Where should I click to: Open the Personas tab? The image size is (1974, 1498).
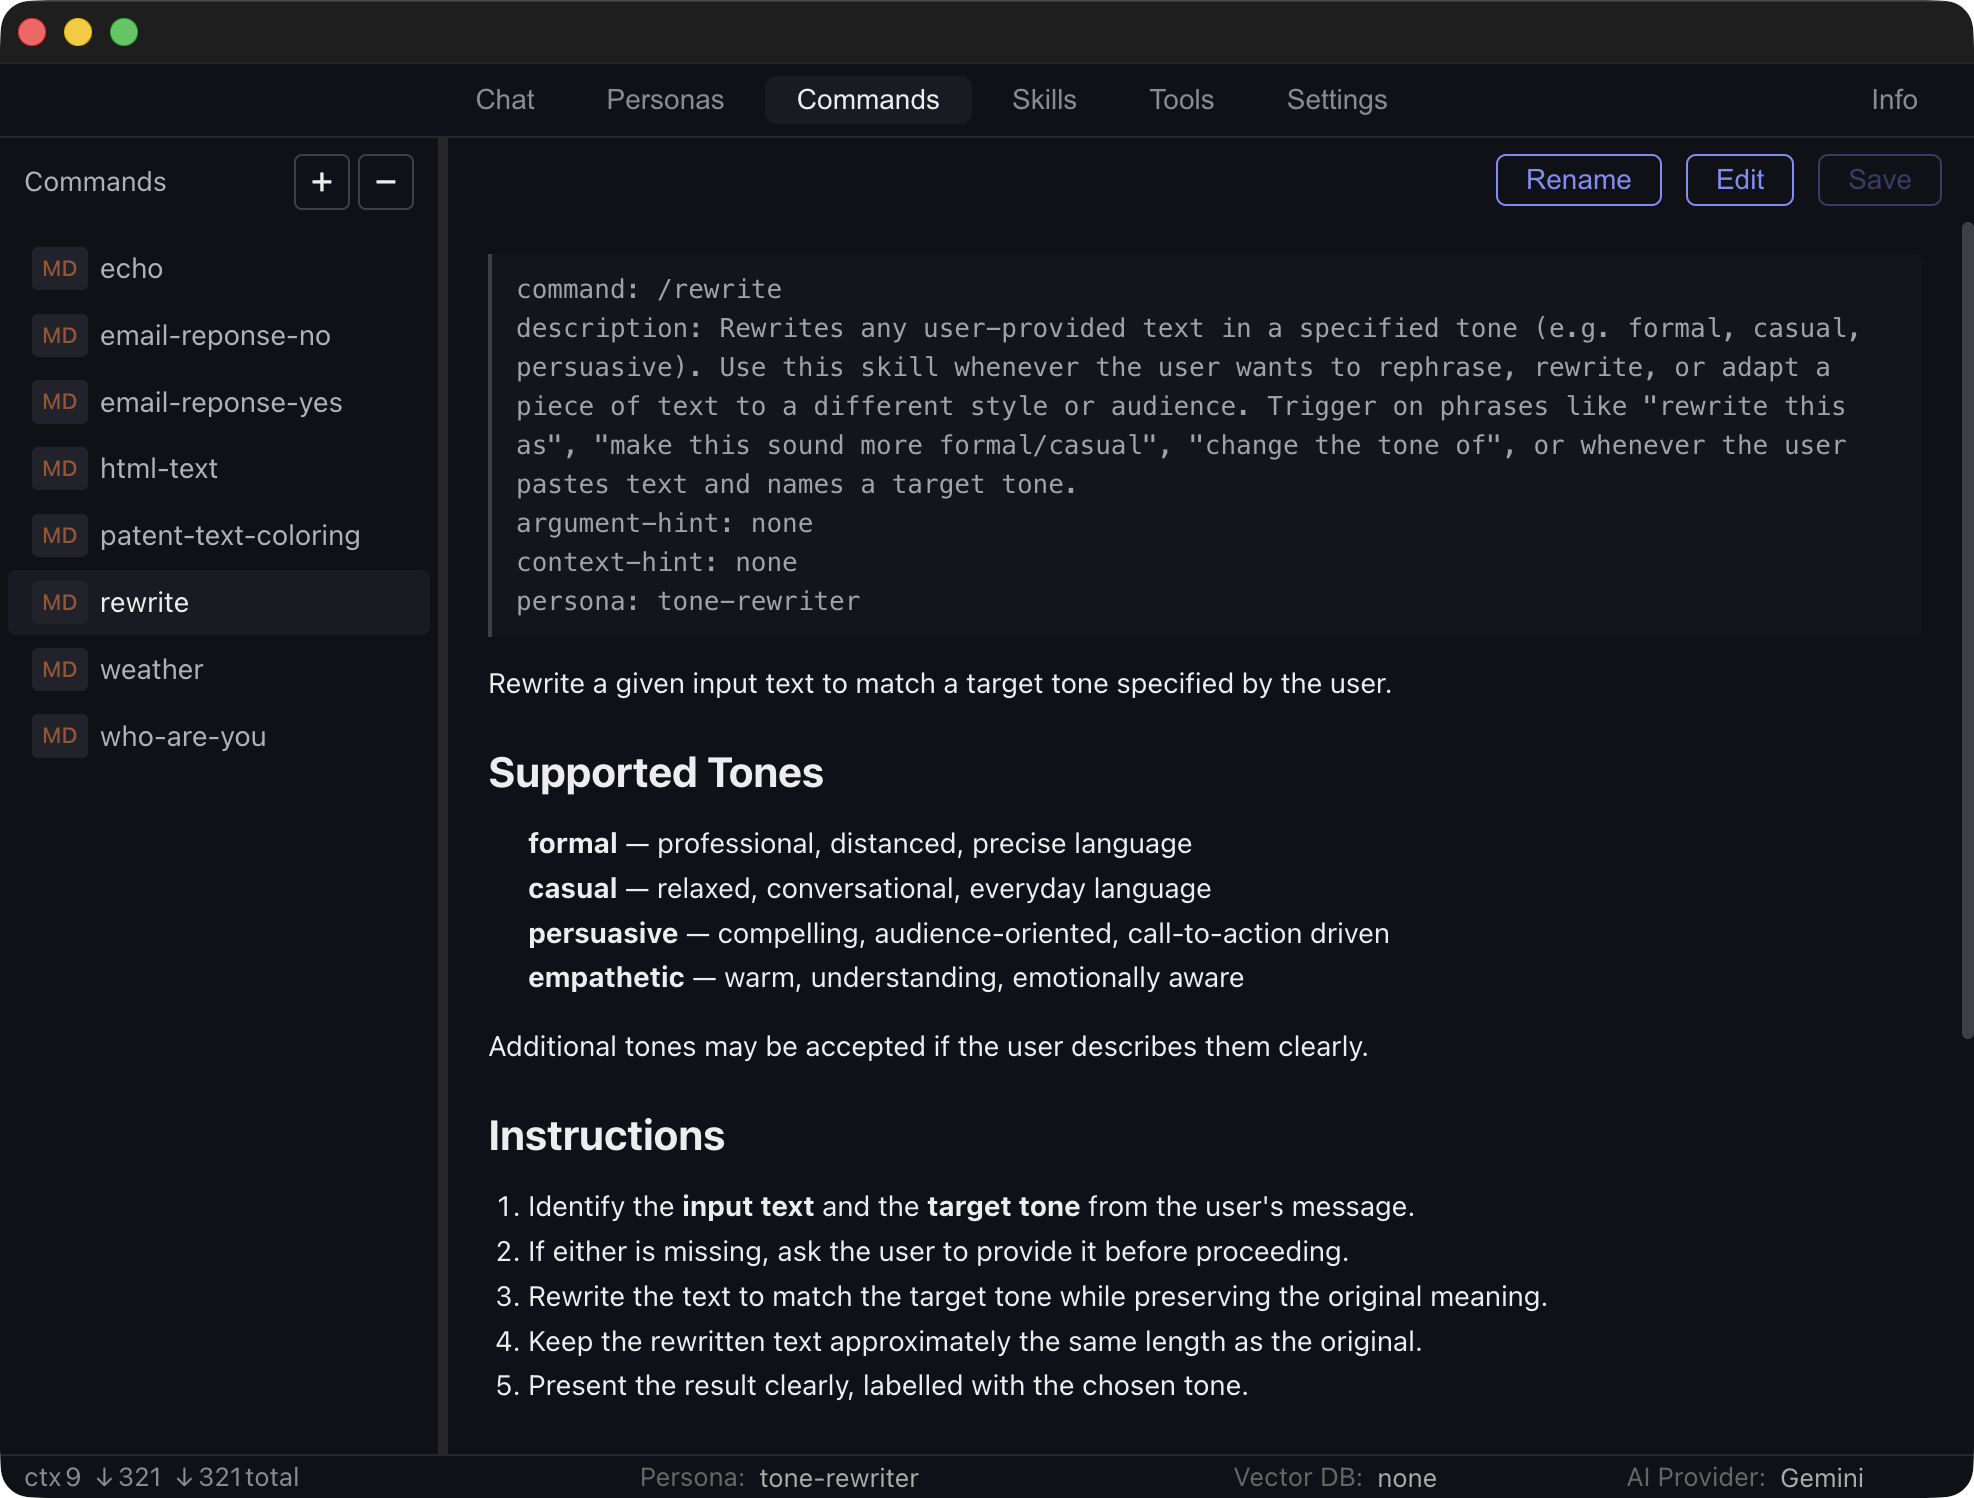pos(664,100)
